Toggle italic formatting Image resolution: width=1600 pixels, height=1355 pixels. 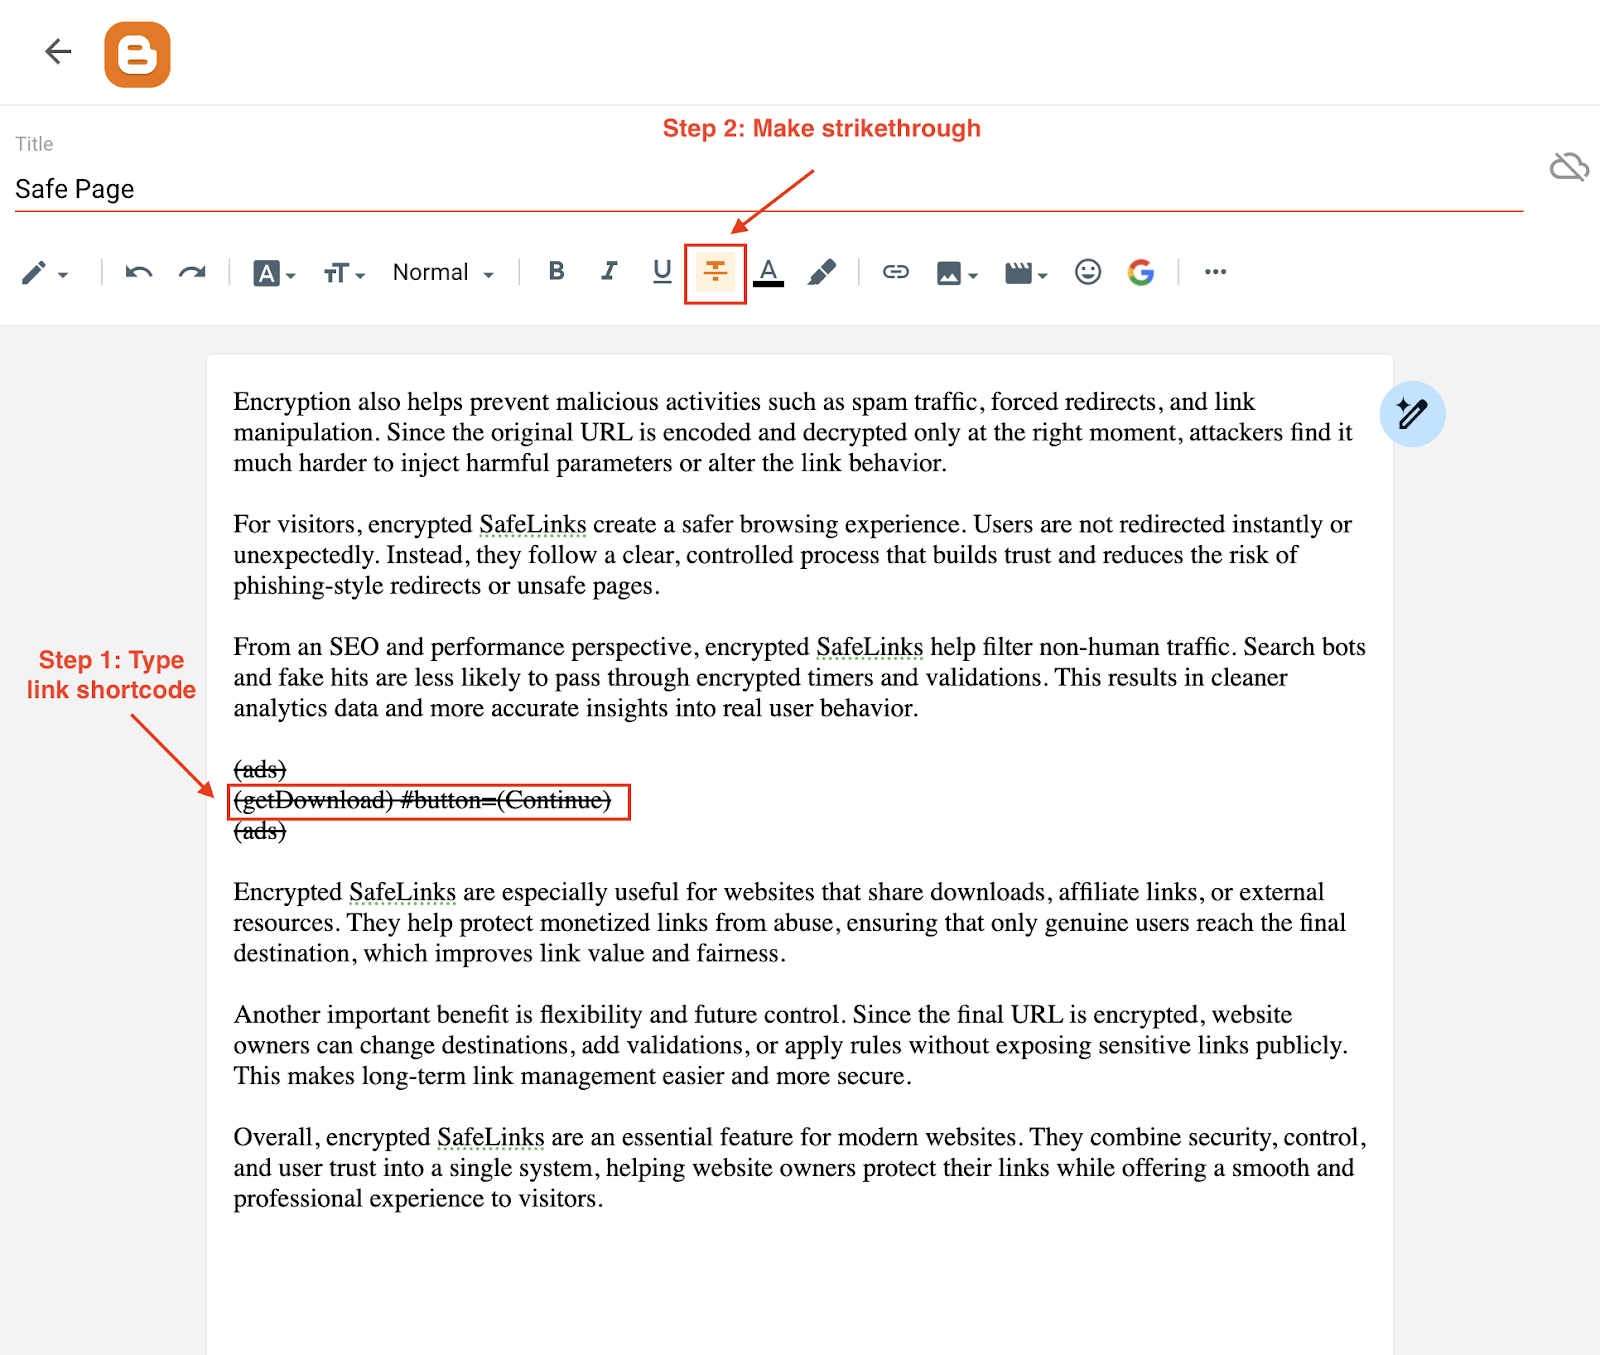[x=609, y=271]
